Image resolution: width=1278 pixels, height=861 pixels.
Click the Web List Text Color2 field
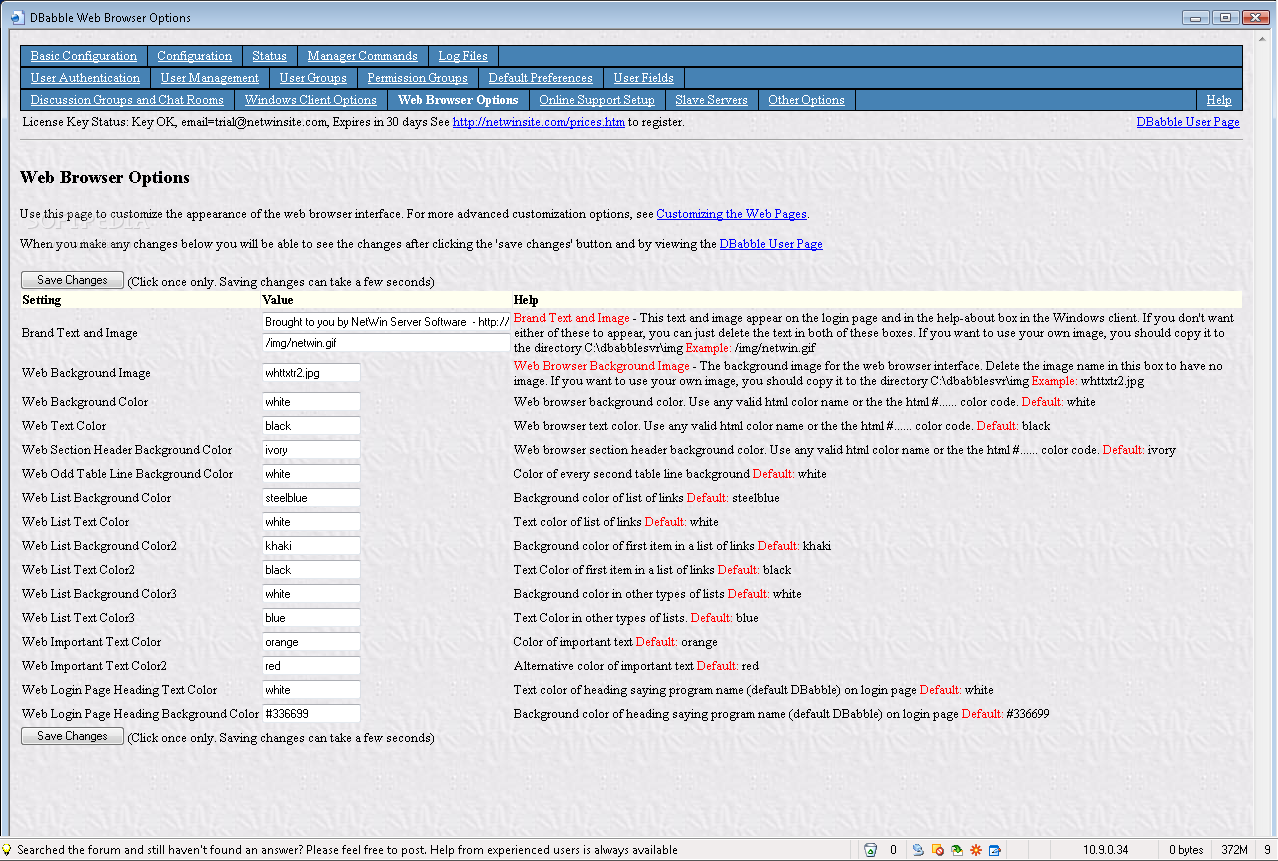tap(311, 569)
